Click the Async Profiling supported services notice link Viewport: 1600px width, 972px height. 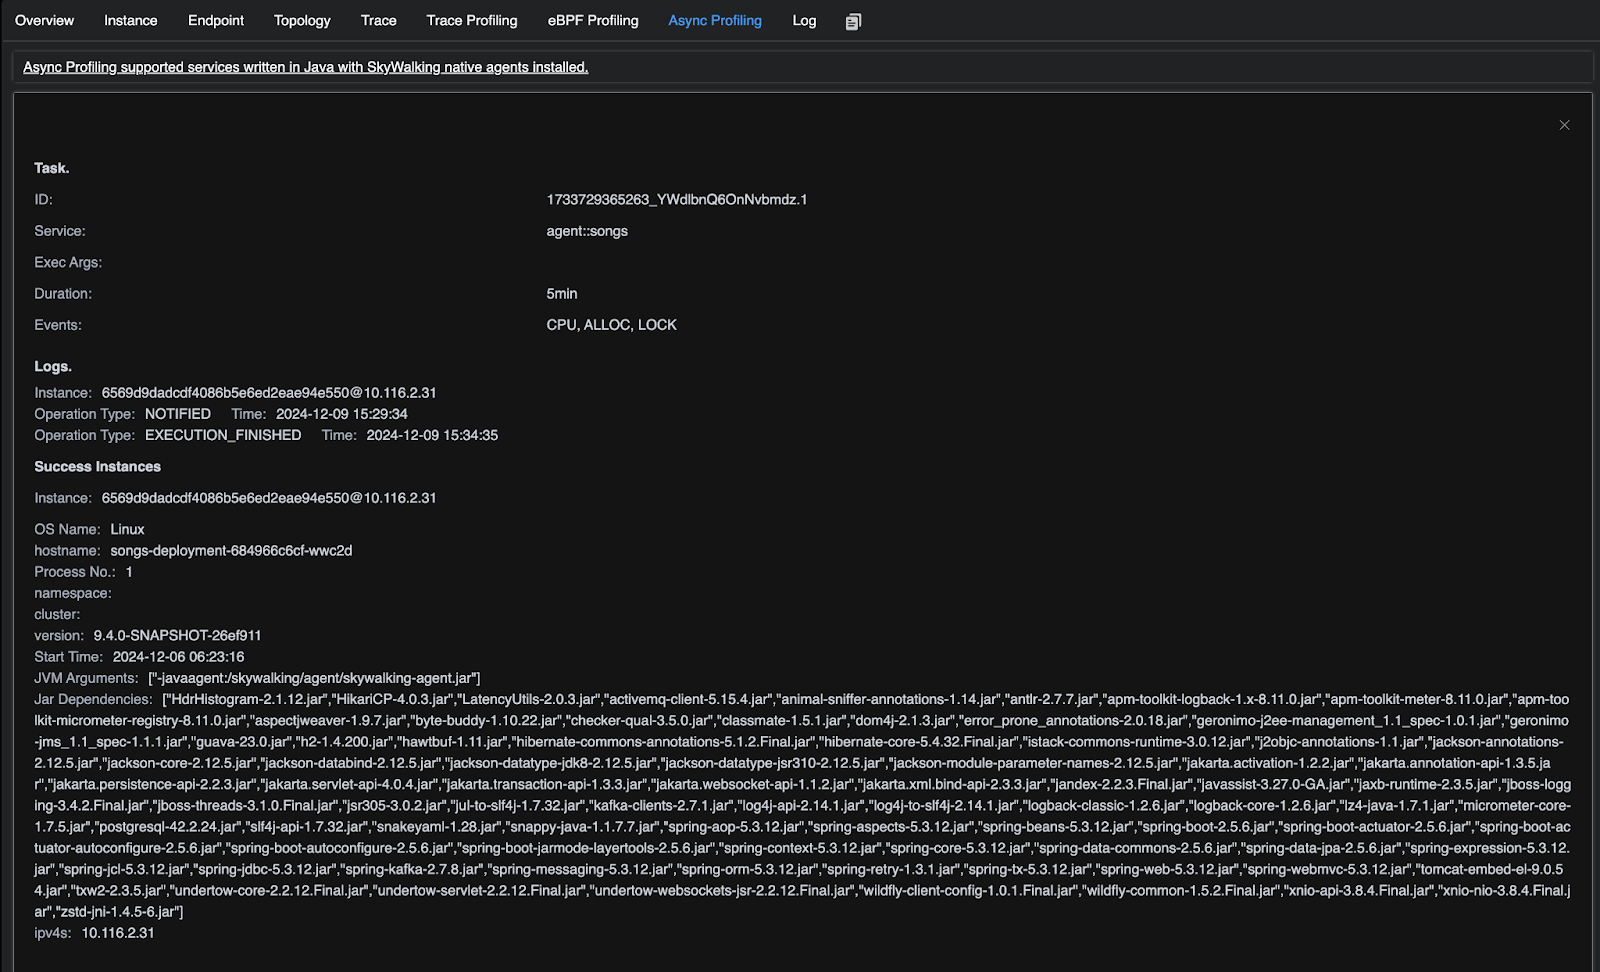(305, 67)
